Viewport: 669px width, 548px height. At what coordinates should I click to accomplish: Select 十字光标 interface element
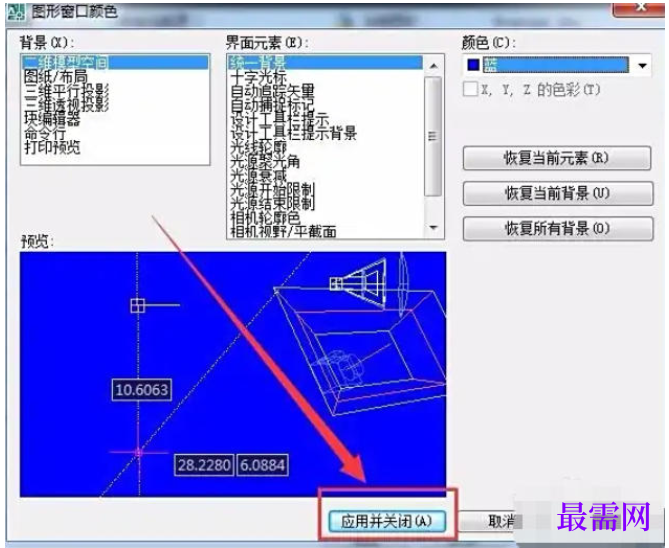point(259,77)
